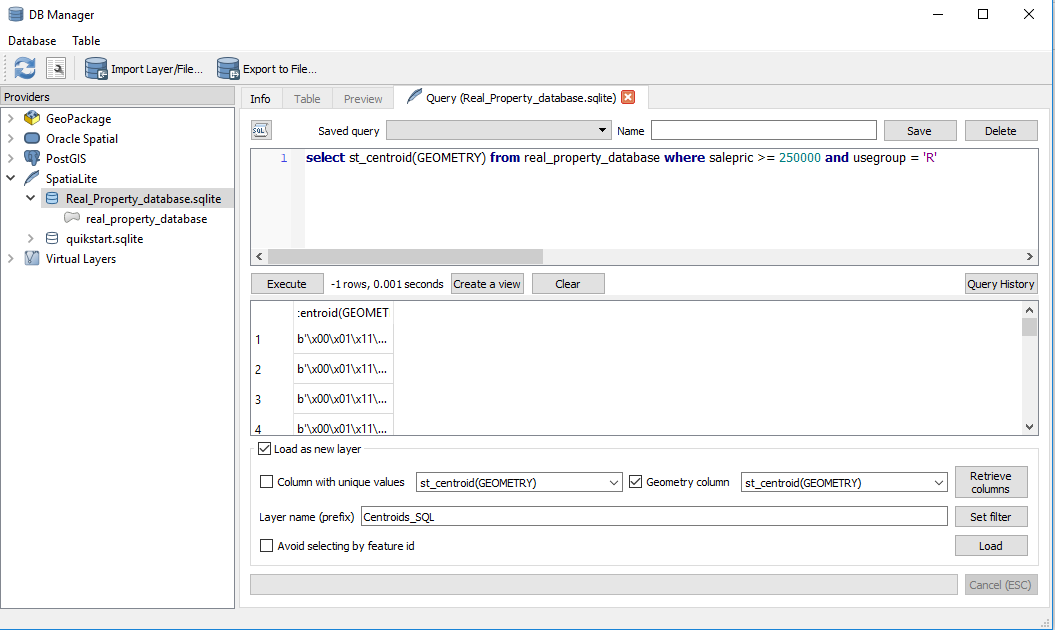This screenshot has height=630, width=1055.
Task: Click the Export to File icon
Action: pos(228,69)
